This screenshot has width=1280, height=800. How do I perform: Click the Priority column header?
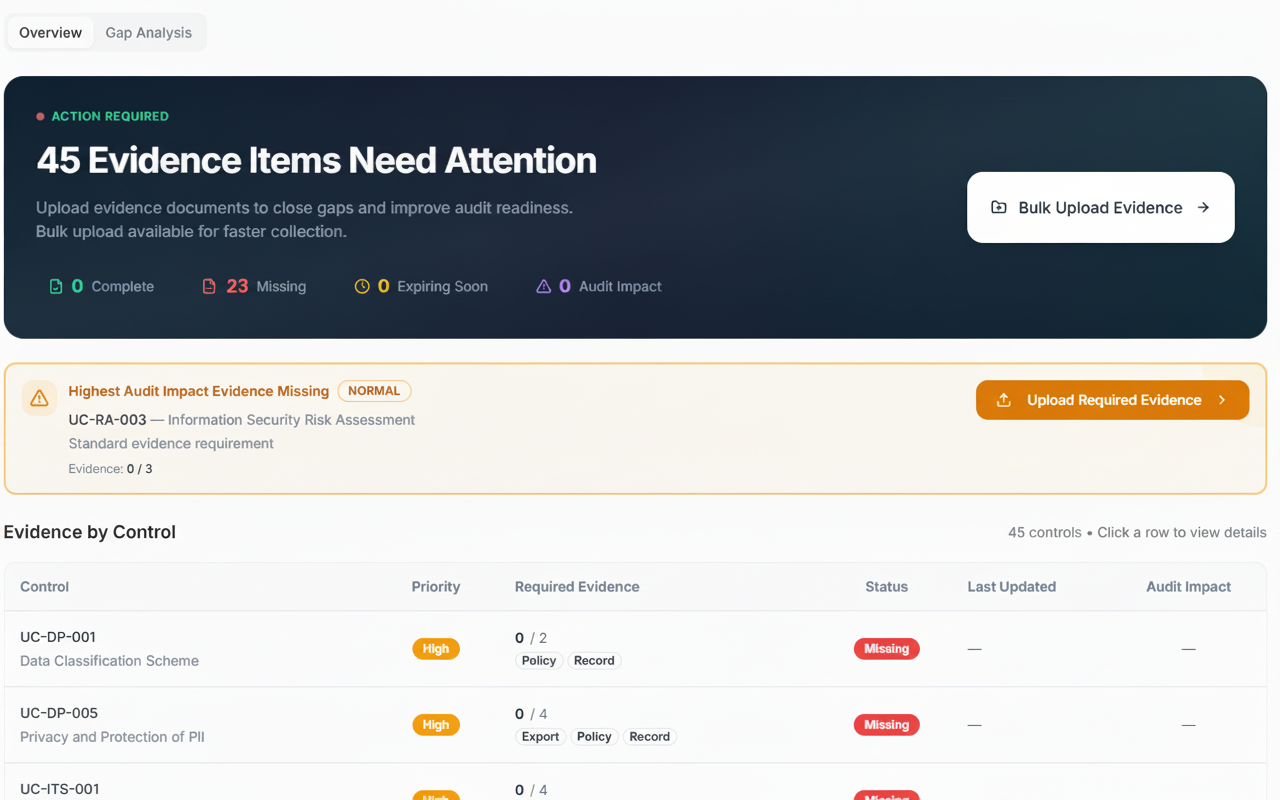[436, 587]
